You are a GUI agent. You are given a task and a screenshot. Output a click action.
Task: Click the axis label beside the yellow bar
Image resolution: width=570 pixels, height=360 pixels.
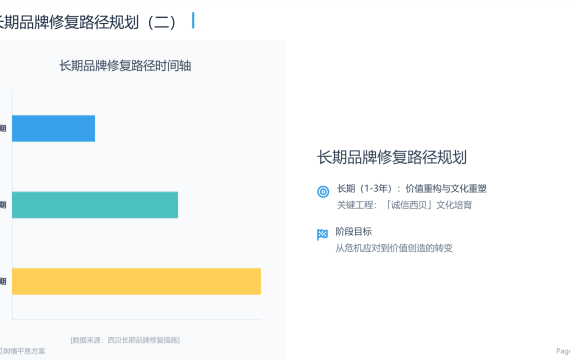click(x=3, y=281)
